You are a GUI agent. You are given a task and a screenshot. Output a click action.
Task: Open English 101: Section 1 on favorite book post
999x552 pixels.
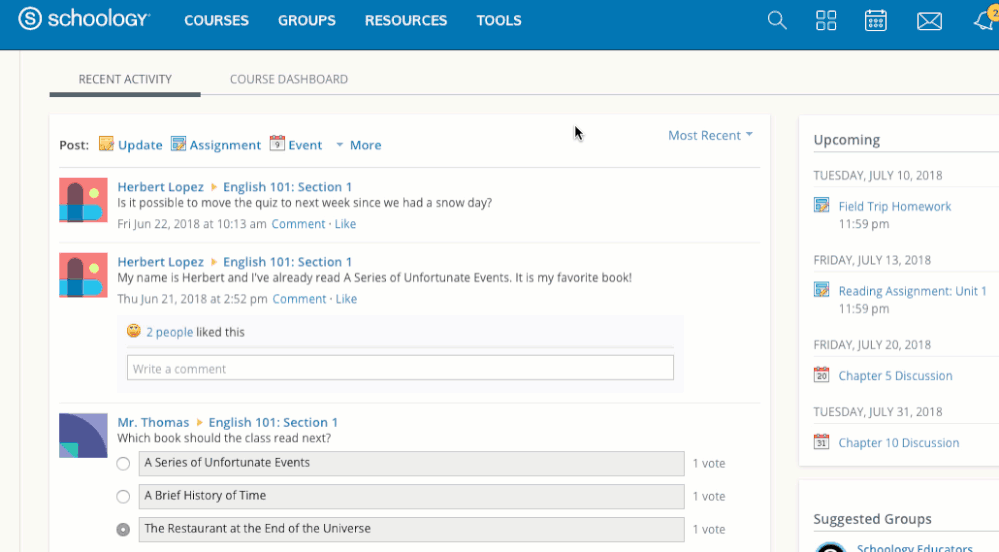[287, 262]
